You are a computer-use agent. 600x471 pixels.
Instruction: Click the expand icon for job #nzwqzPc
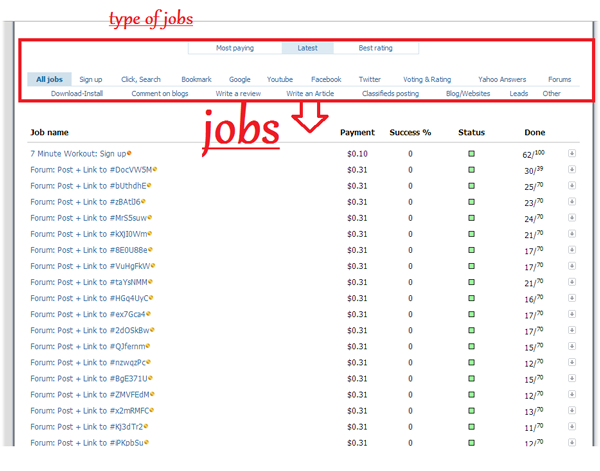(x=572, y=362)
